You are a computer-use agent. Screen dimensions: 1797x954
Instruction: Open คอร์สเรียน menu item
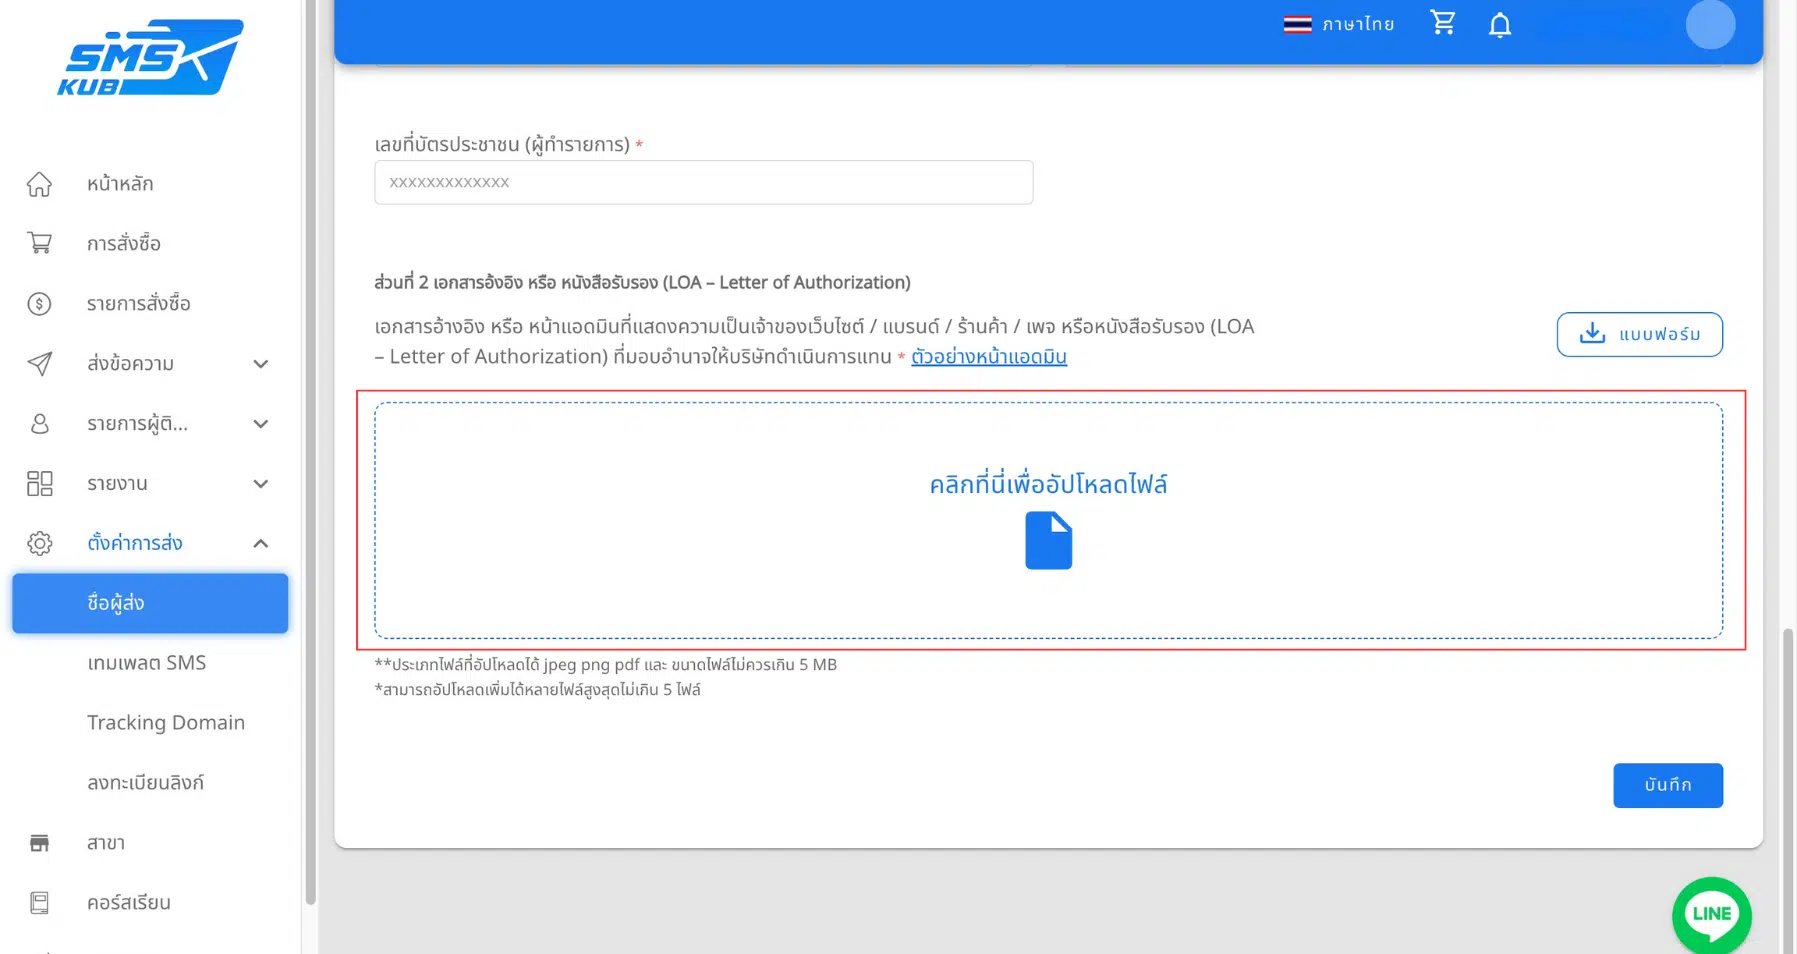150,903
